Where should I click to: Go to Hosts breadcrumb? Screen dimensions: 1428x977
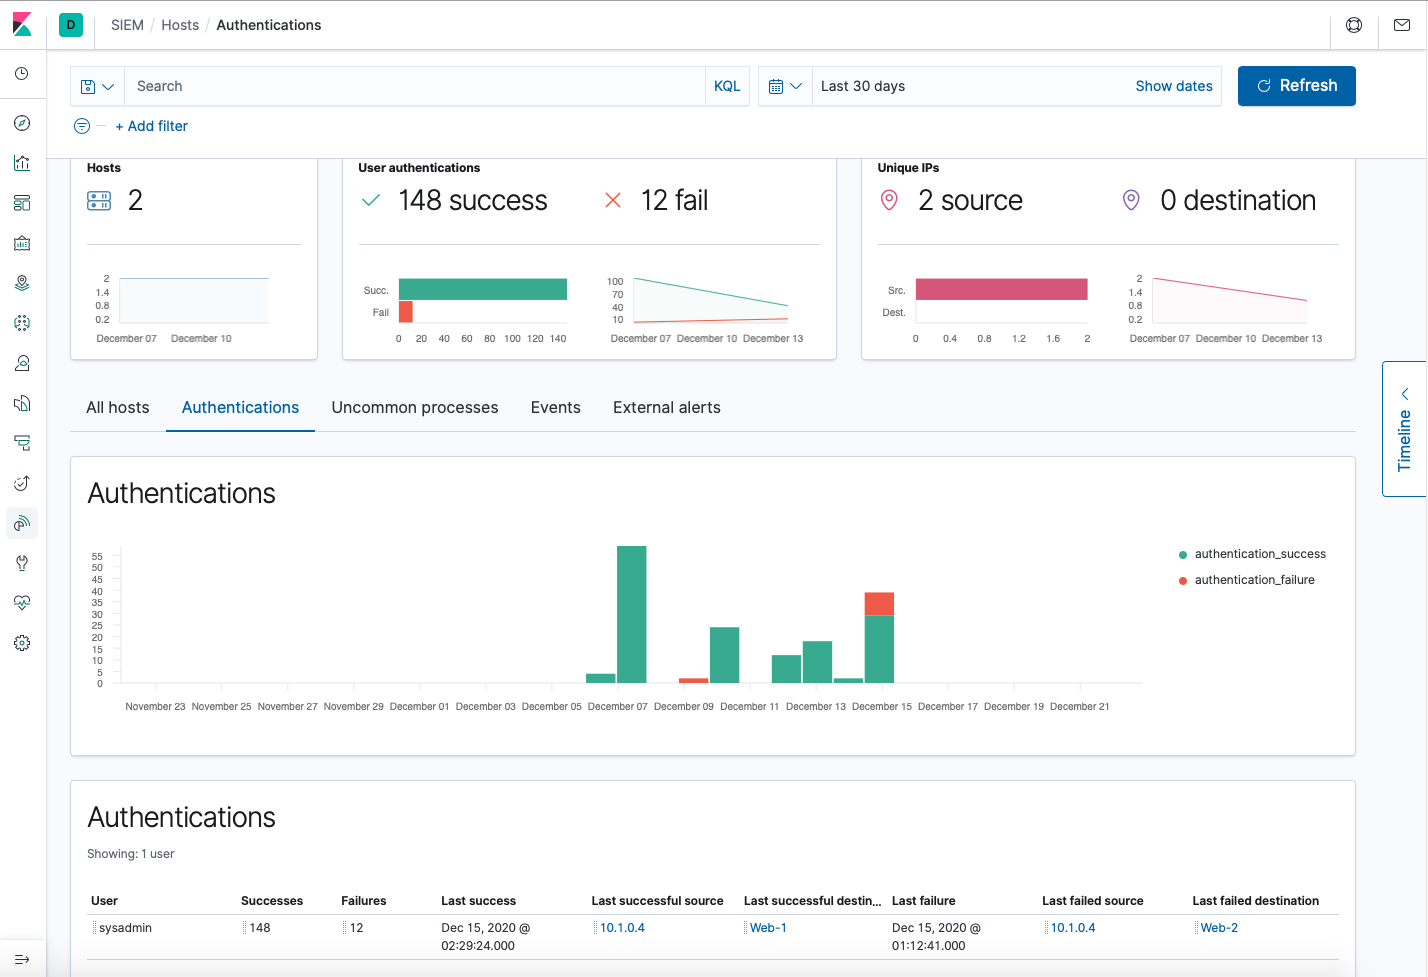click(180, 25)
